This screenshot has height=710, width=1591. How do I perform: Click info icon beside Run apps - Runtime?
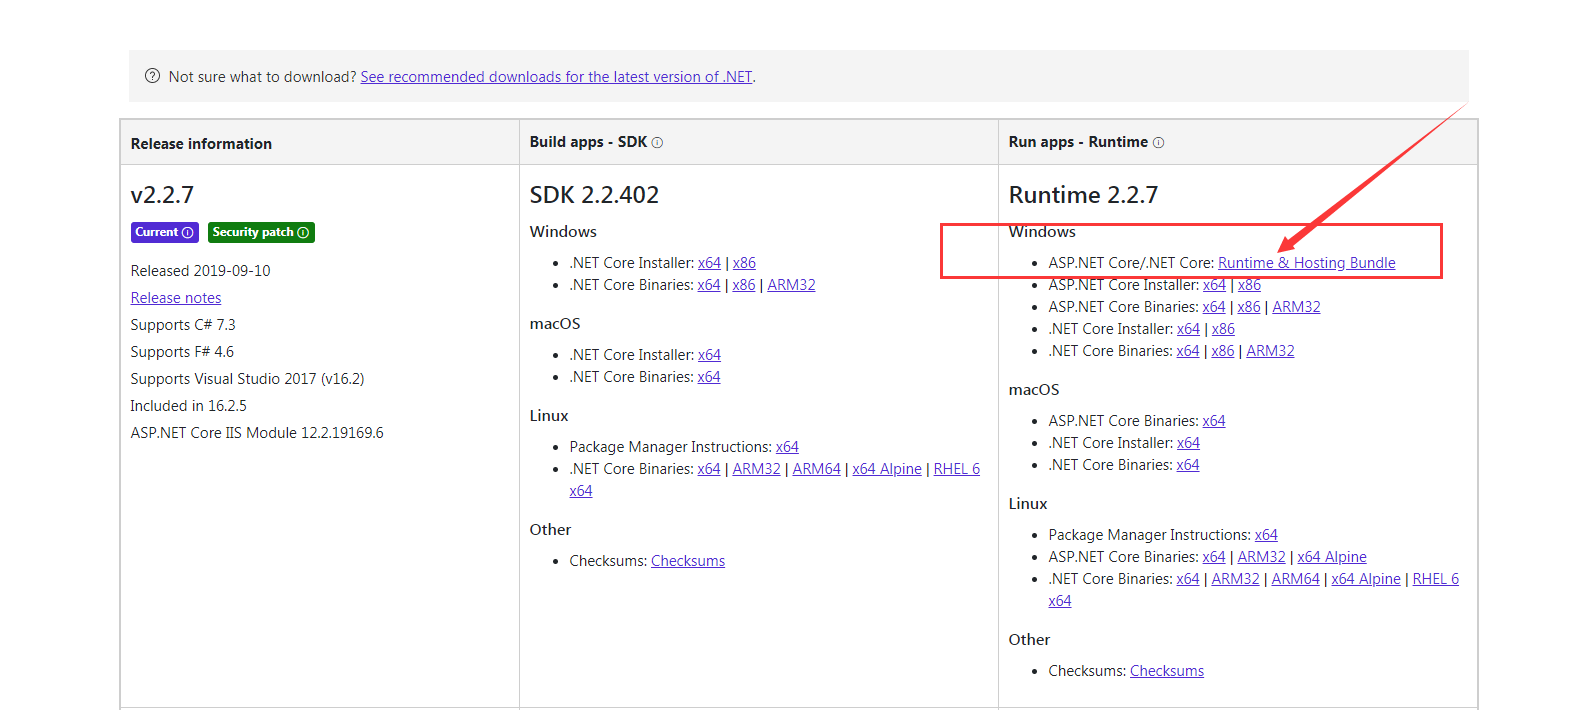point(1158,143)
